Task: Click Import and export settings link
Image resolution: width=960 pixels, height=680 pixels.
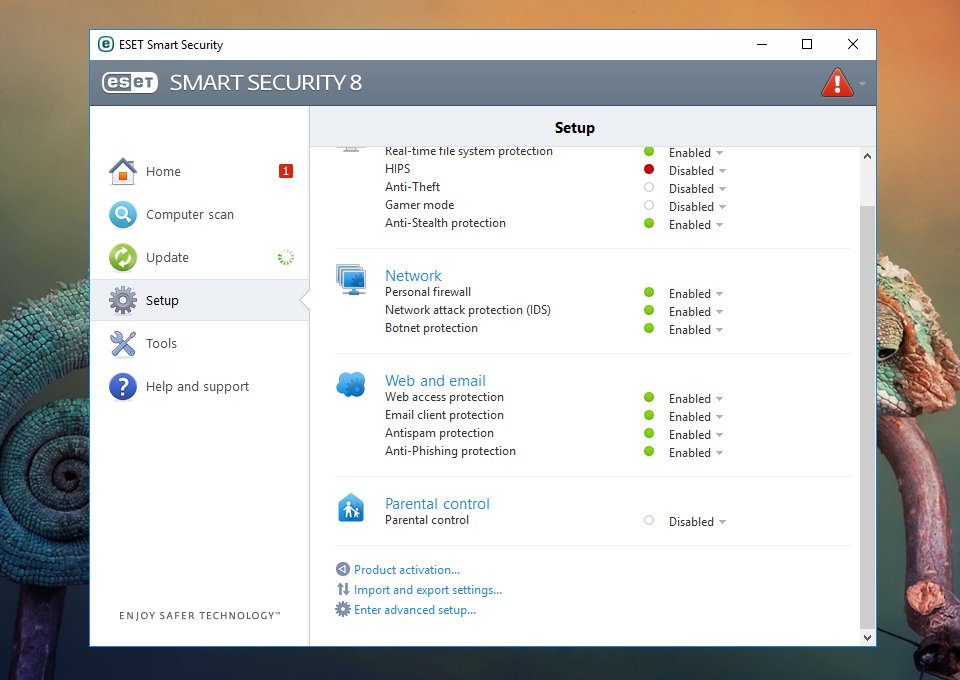Action: coord(428,590)
